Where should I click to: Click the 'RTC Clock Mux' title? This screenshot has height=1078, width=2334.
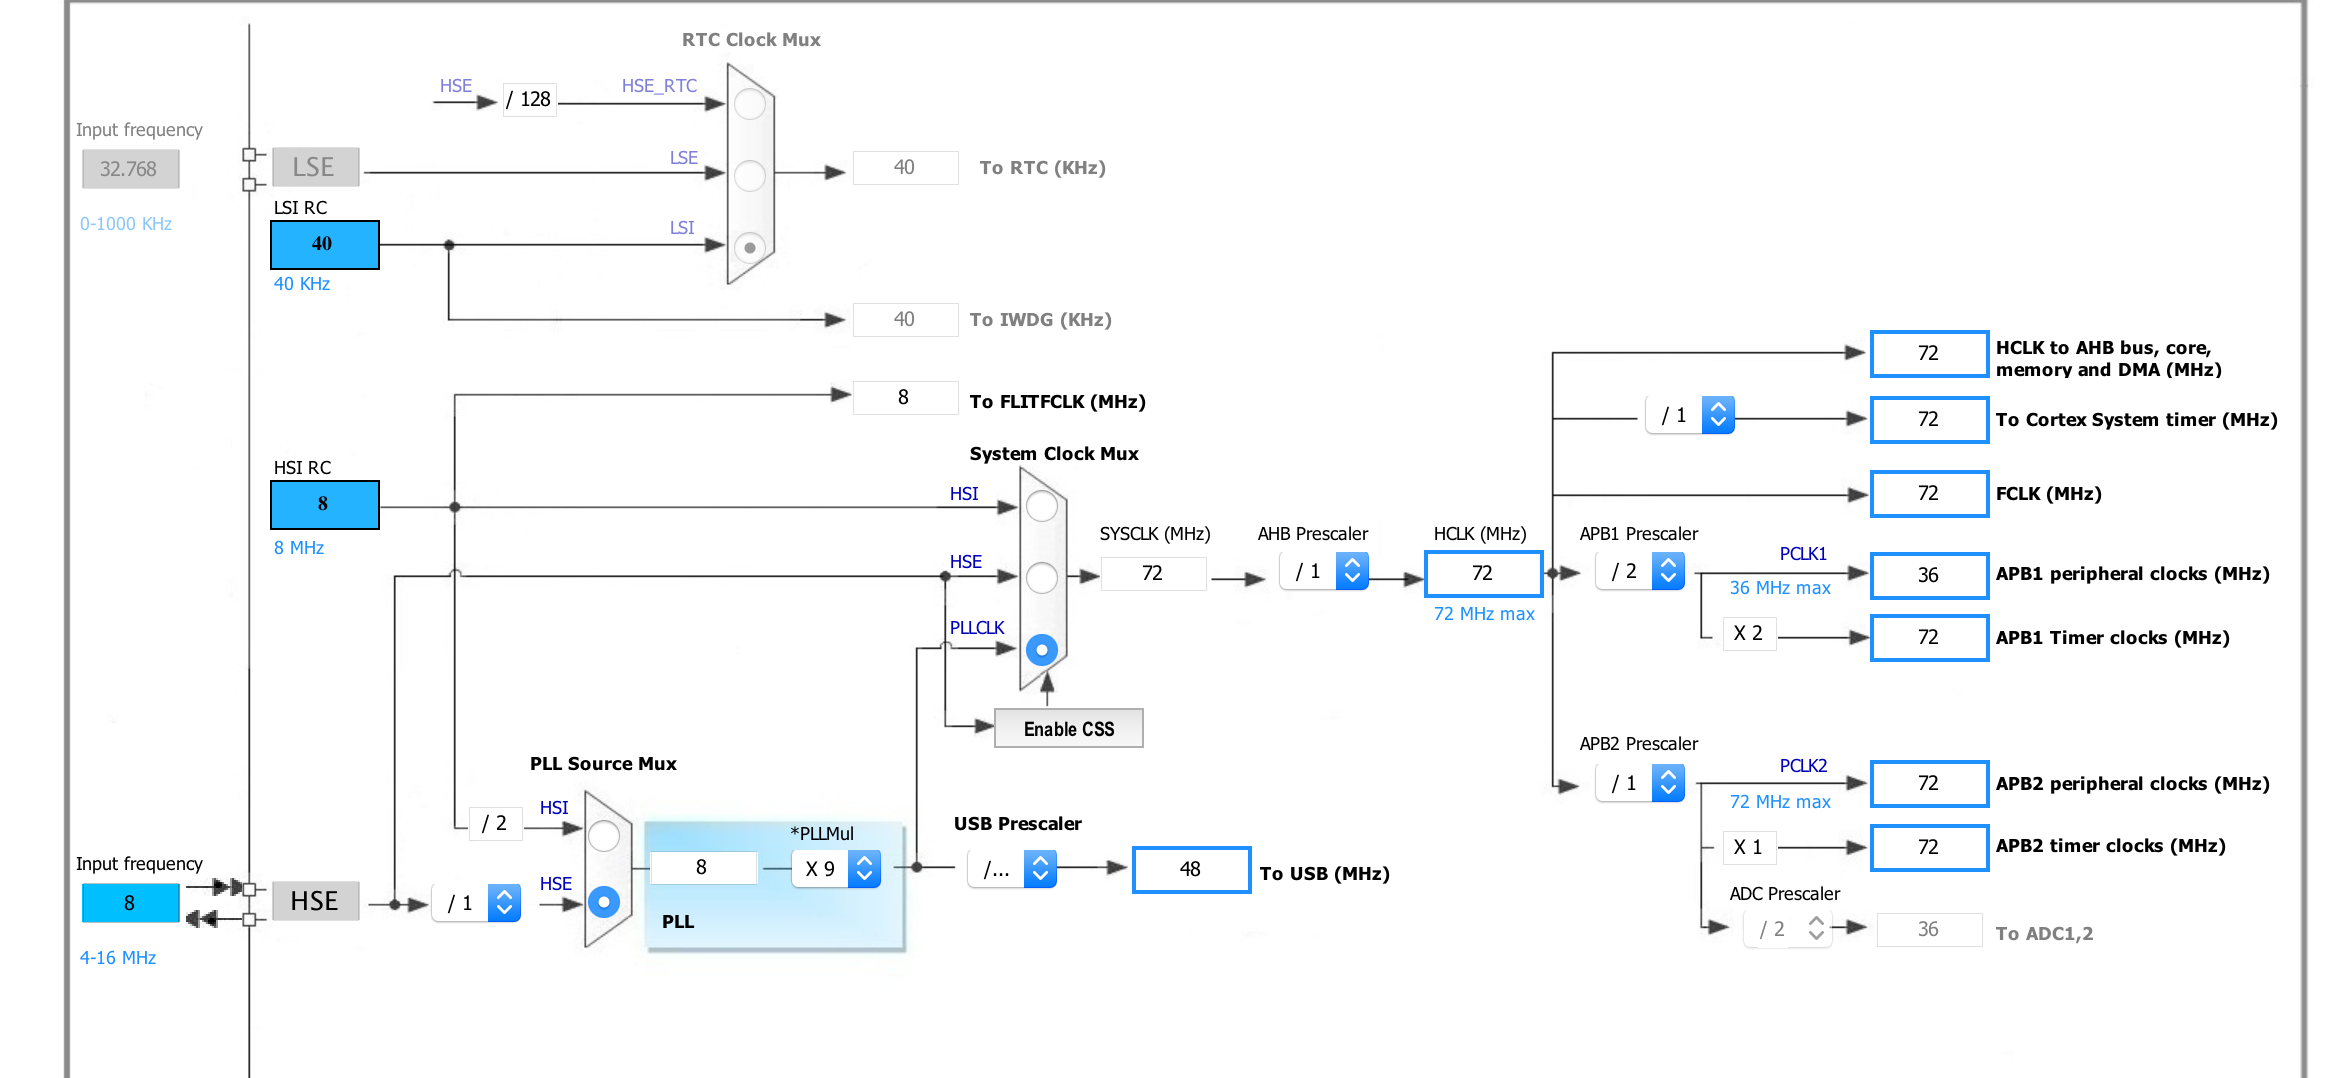click(751, 40)
